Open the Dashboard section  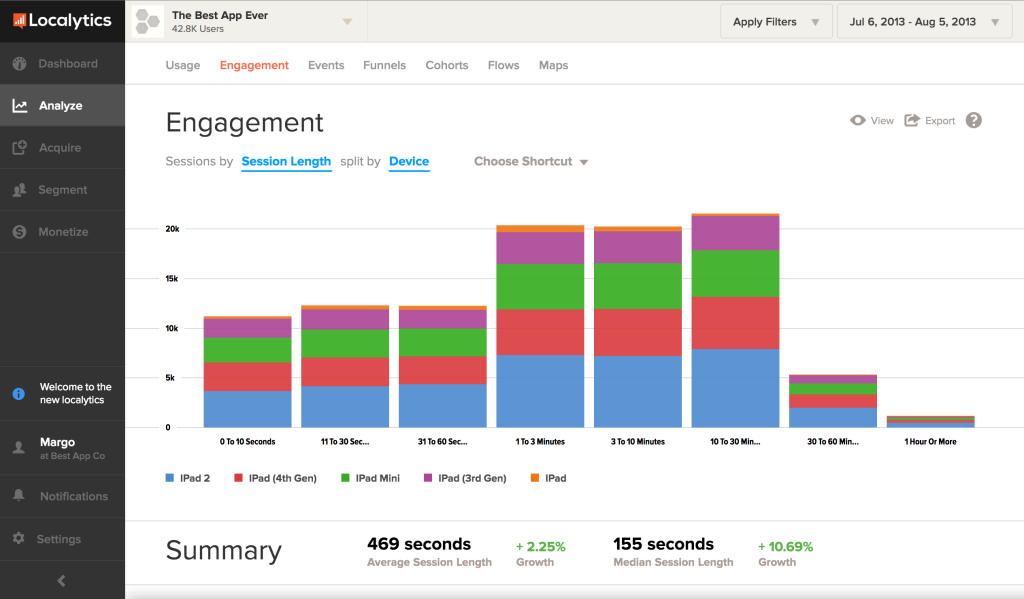[x=62, y=62]
